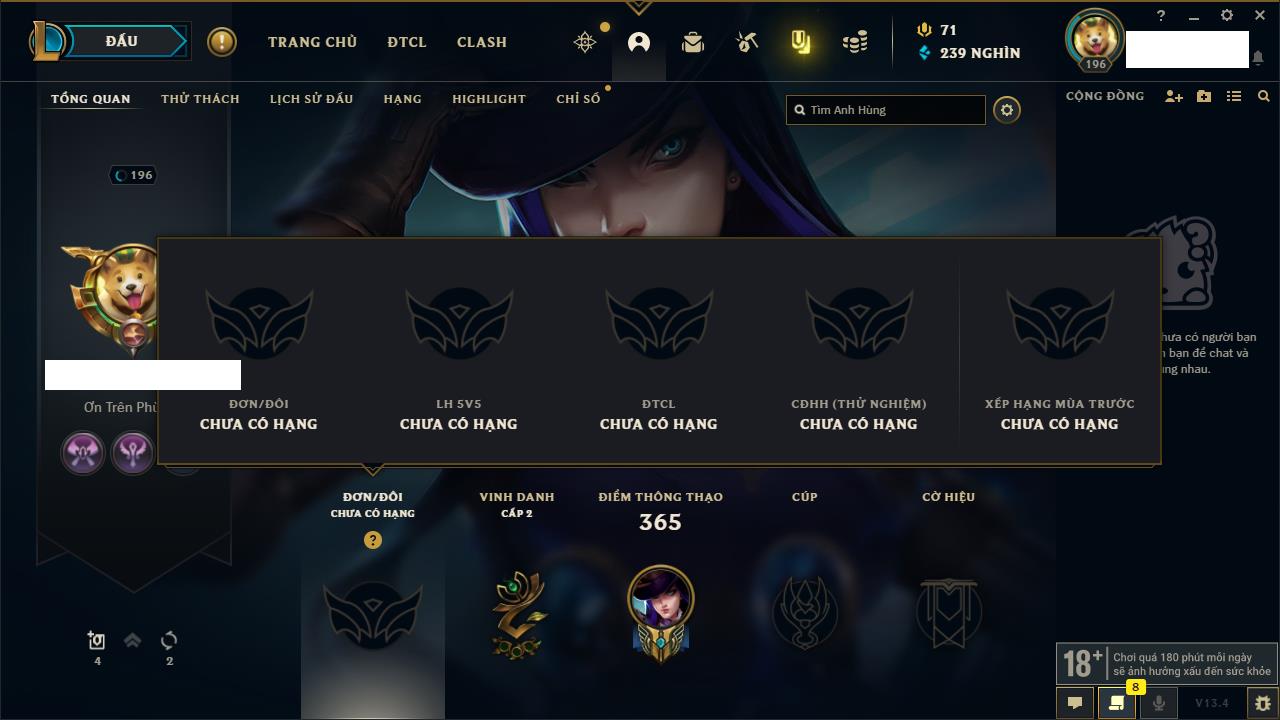
Task: Open the Collection bag icon
Action: click(693, 42)
